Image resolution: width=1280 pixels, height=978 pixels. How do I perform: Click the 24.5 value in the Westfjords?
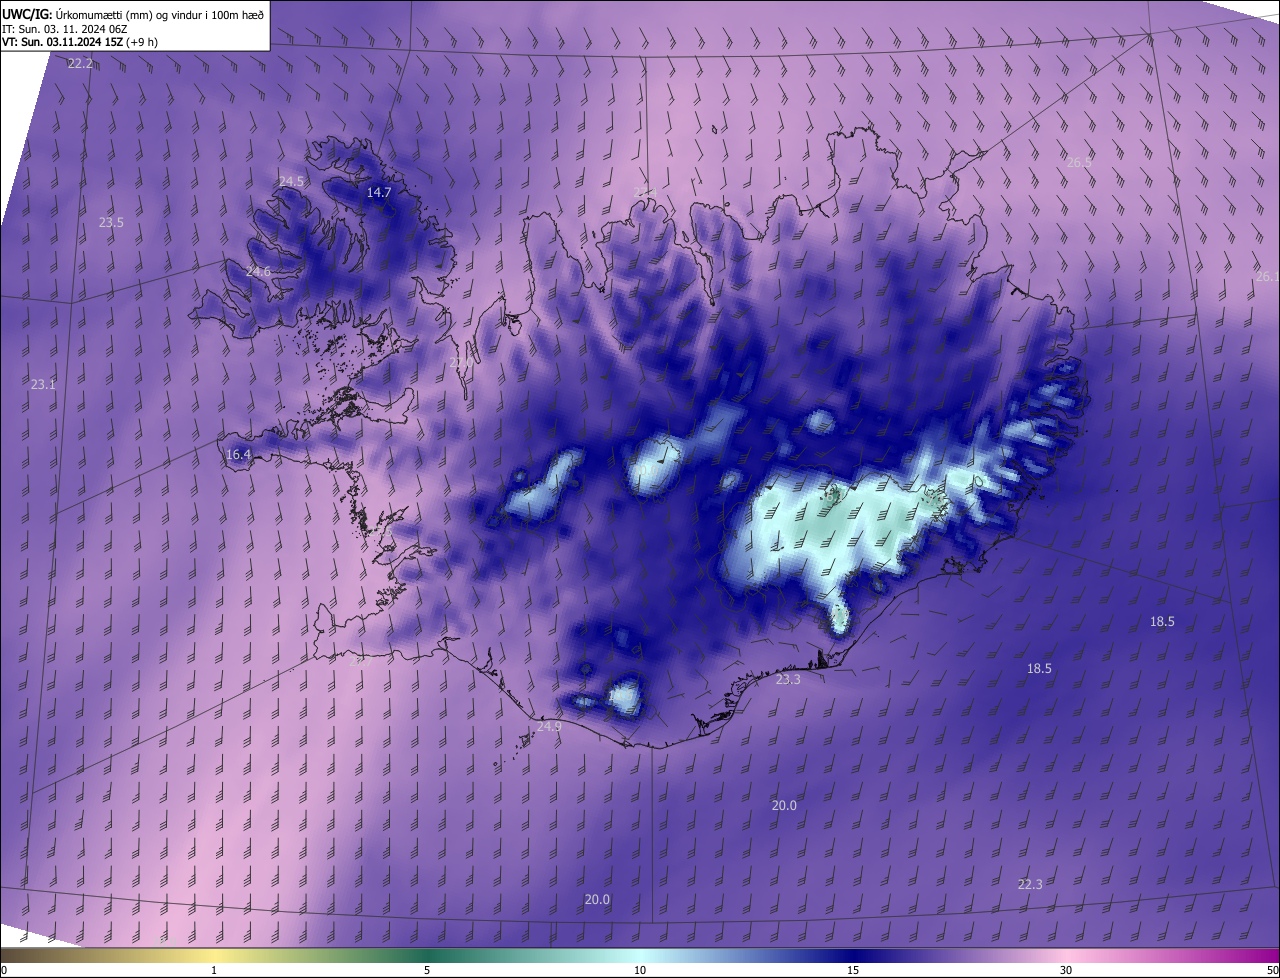pyautogui.click(x=291, y=181)
